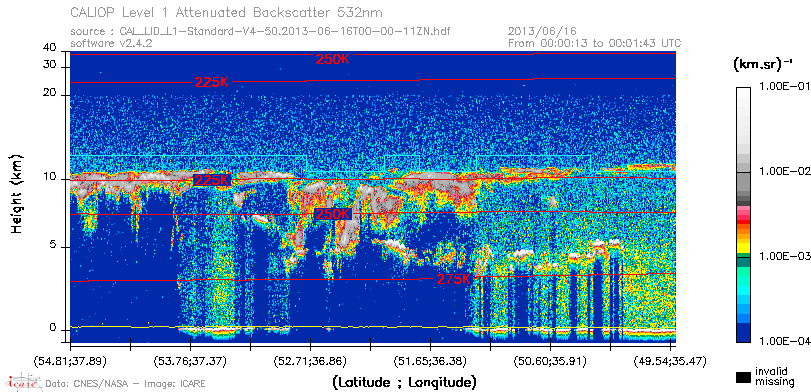The width and height of the screenshot is (811, 392).
Task: Click the '250K' contour label near 7 km height
Action: (333, 214)
